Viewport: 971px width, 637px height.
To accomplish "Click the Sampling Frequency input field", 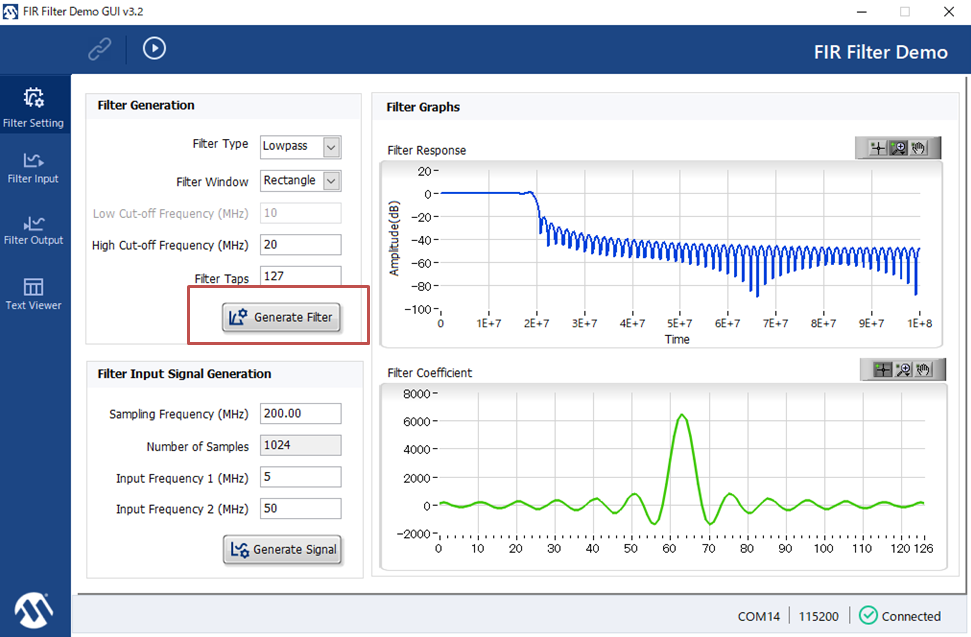I will [x=300, y=414].
